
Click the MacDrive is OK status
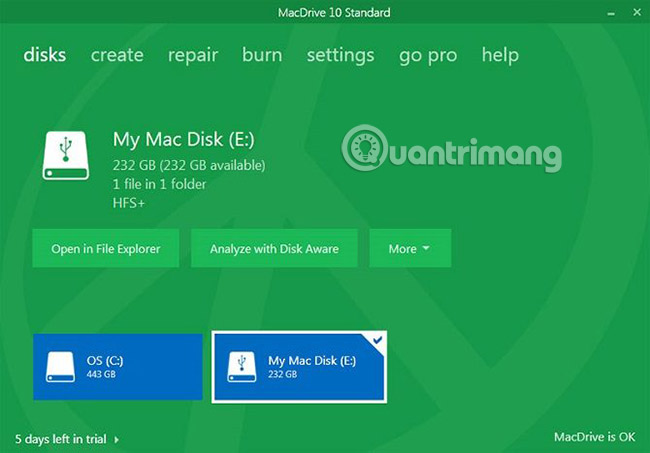594,437
